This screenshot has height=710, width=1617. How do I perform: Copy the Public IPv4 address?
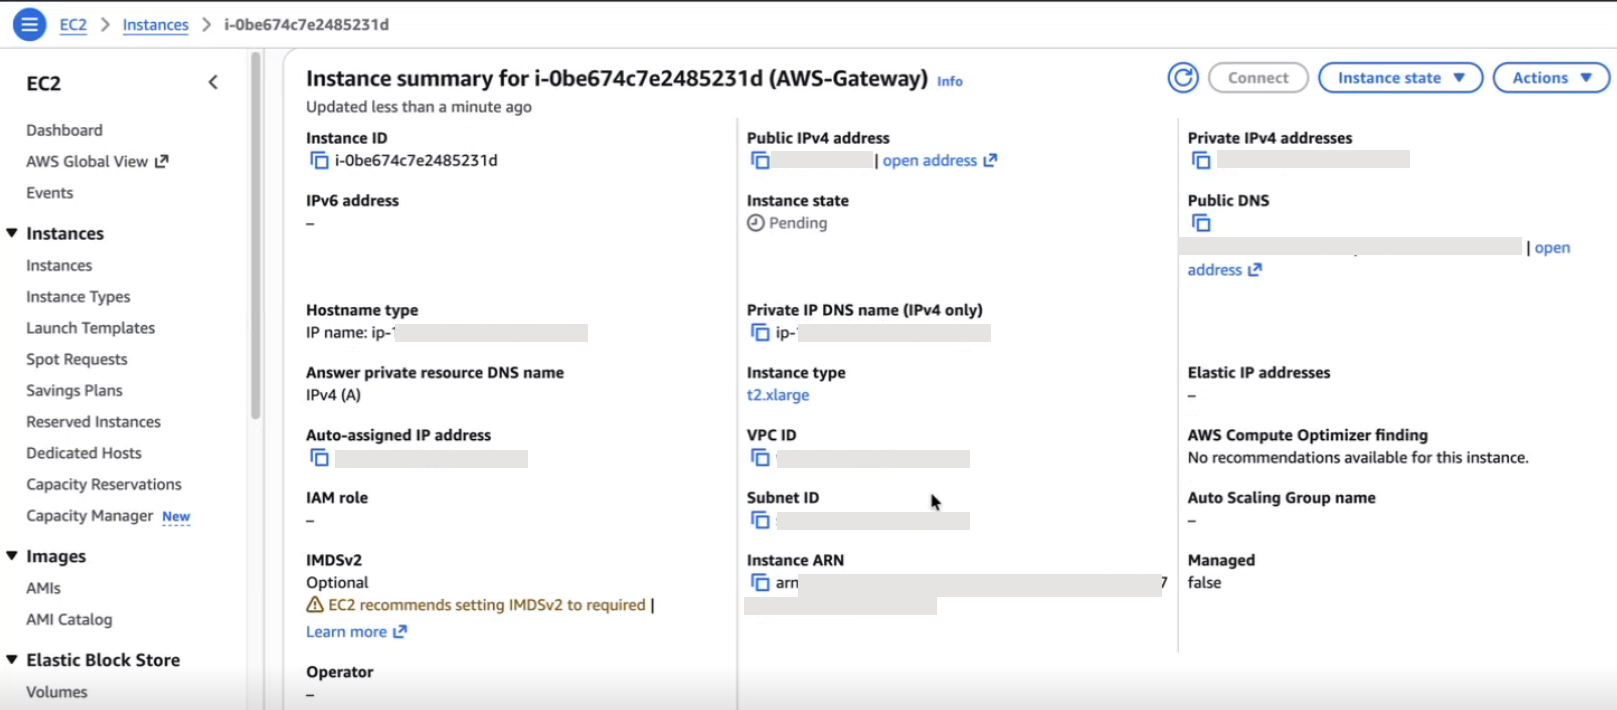coord(760,161)
